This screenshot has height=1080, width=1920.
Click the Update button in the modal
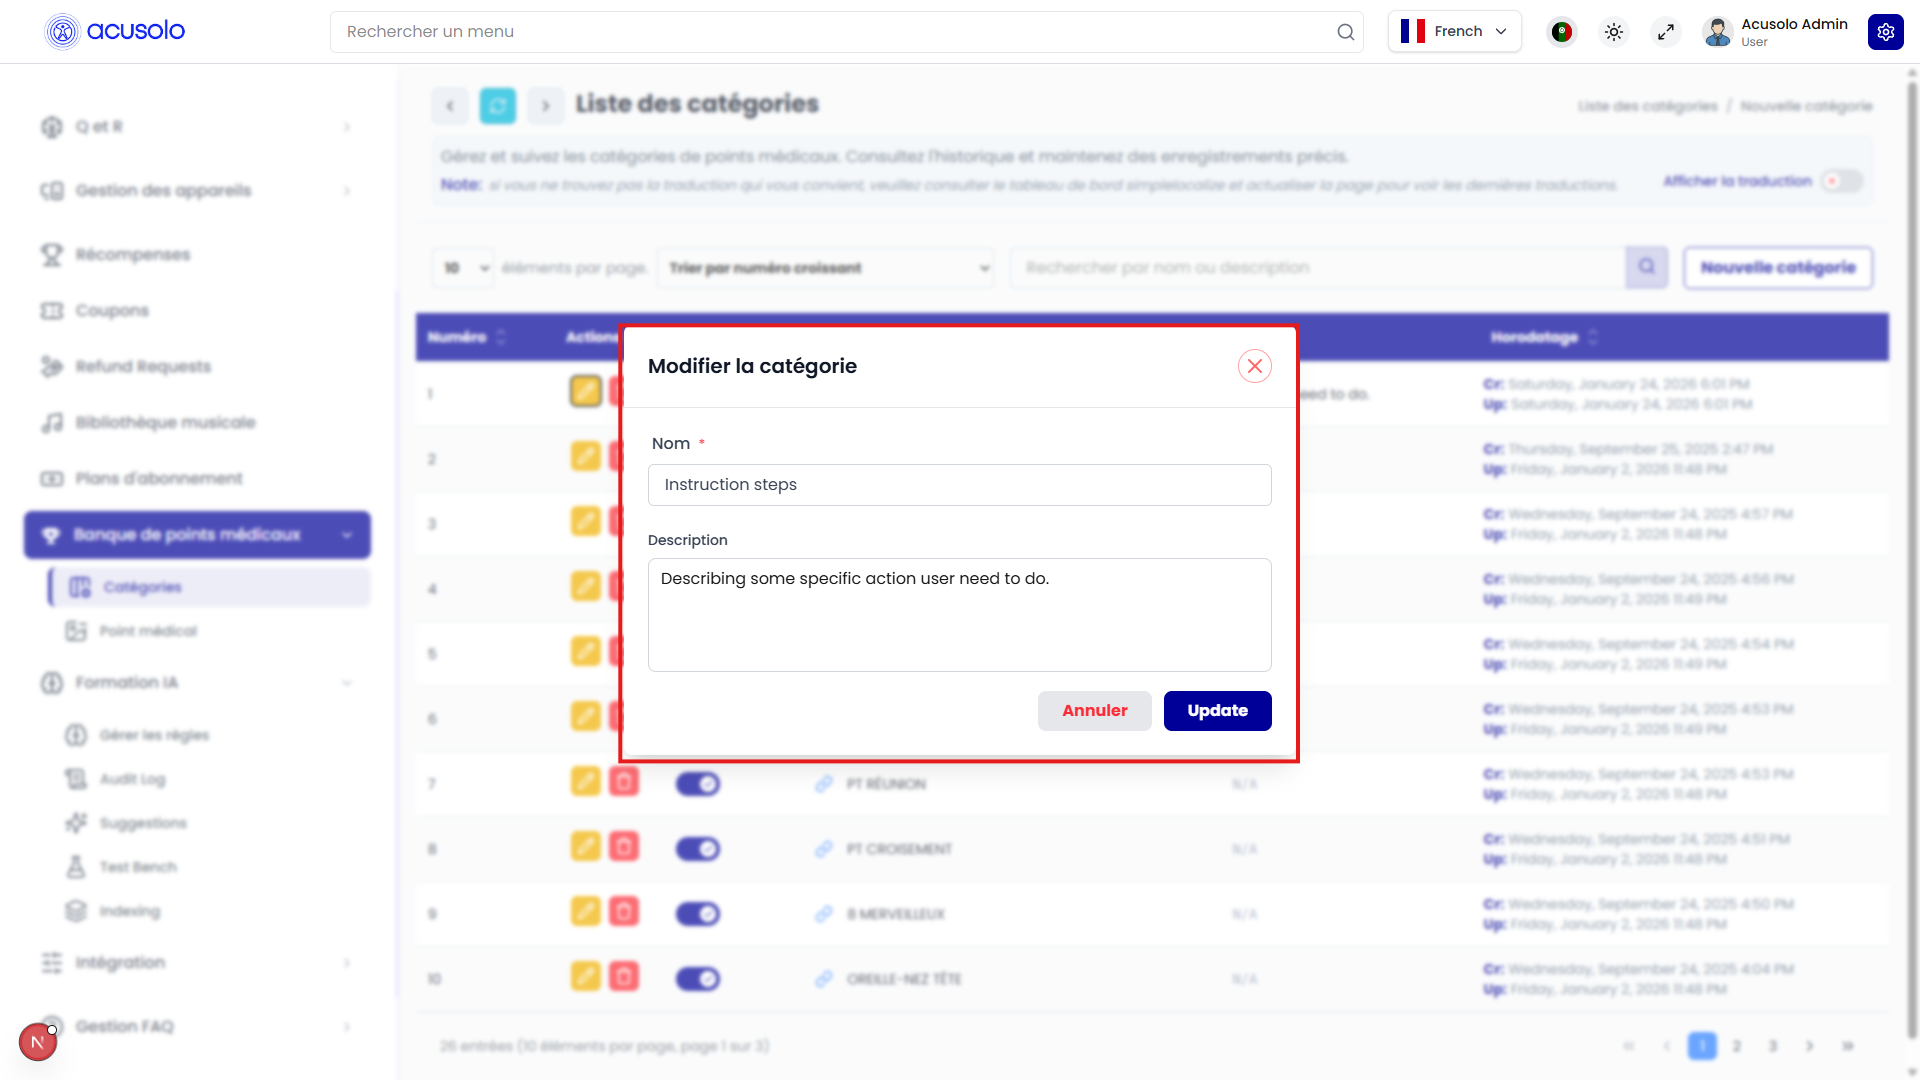click(x=1217, y=710)
